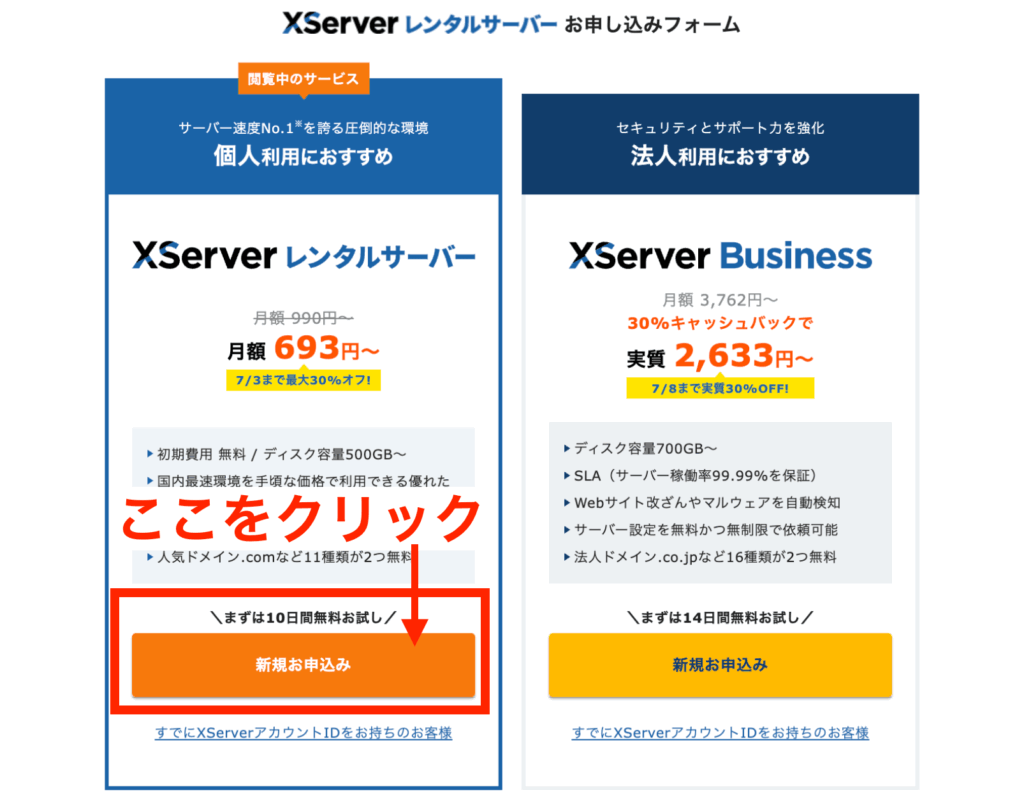Click the 人気ドメイン.com feature item
This screenshot has width=1024, height=803.
280,557
